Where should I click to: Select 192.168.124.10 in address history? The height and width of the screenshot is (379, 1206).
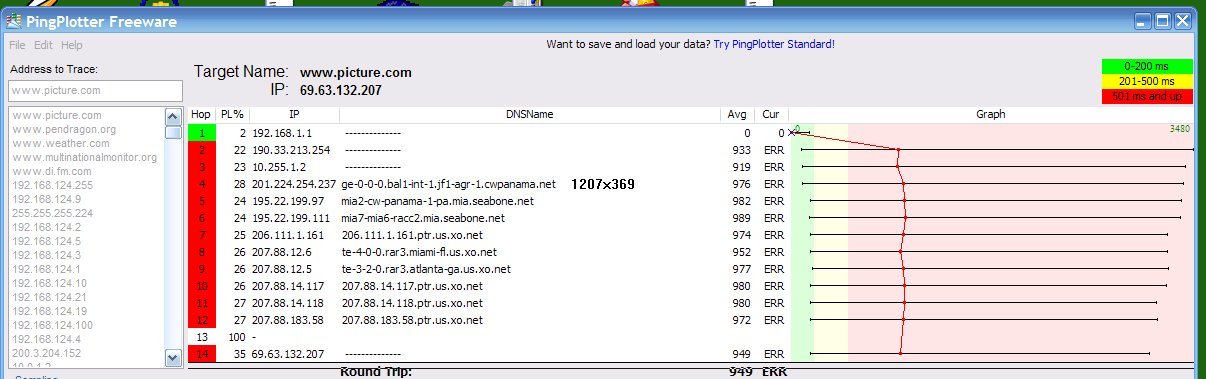point(49,283)
